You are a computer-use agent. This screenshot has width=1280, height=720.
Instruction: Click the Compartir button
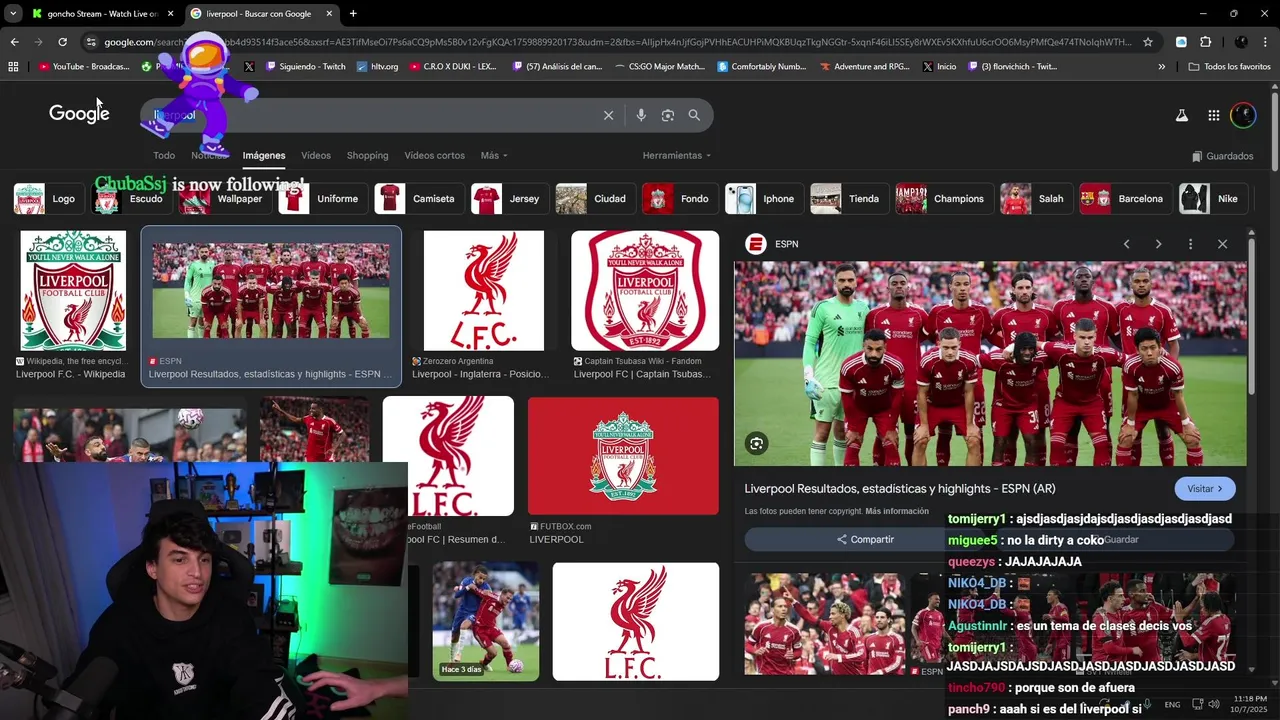866,540
